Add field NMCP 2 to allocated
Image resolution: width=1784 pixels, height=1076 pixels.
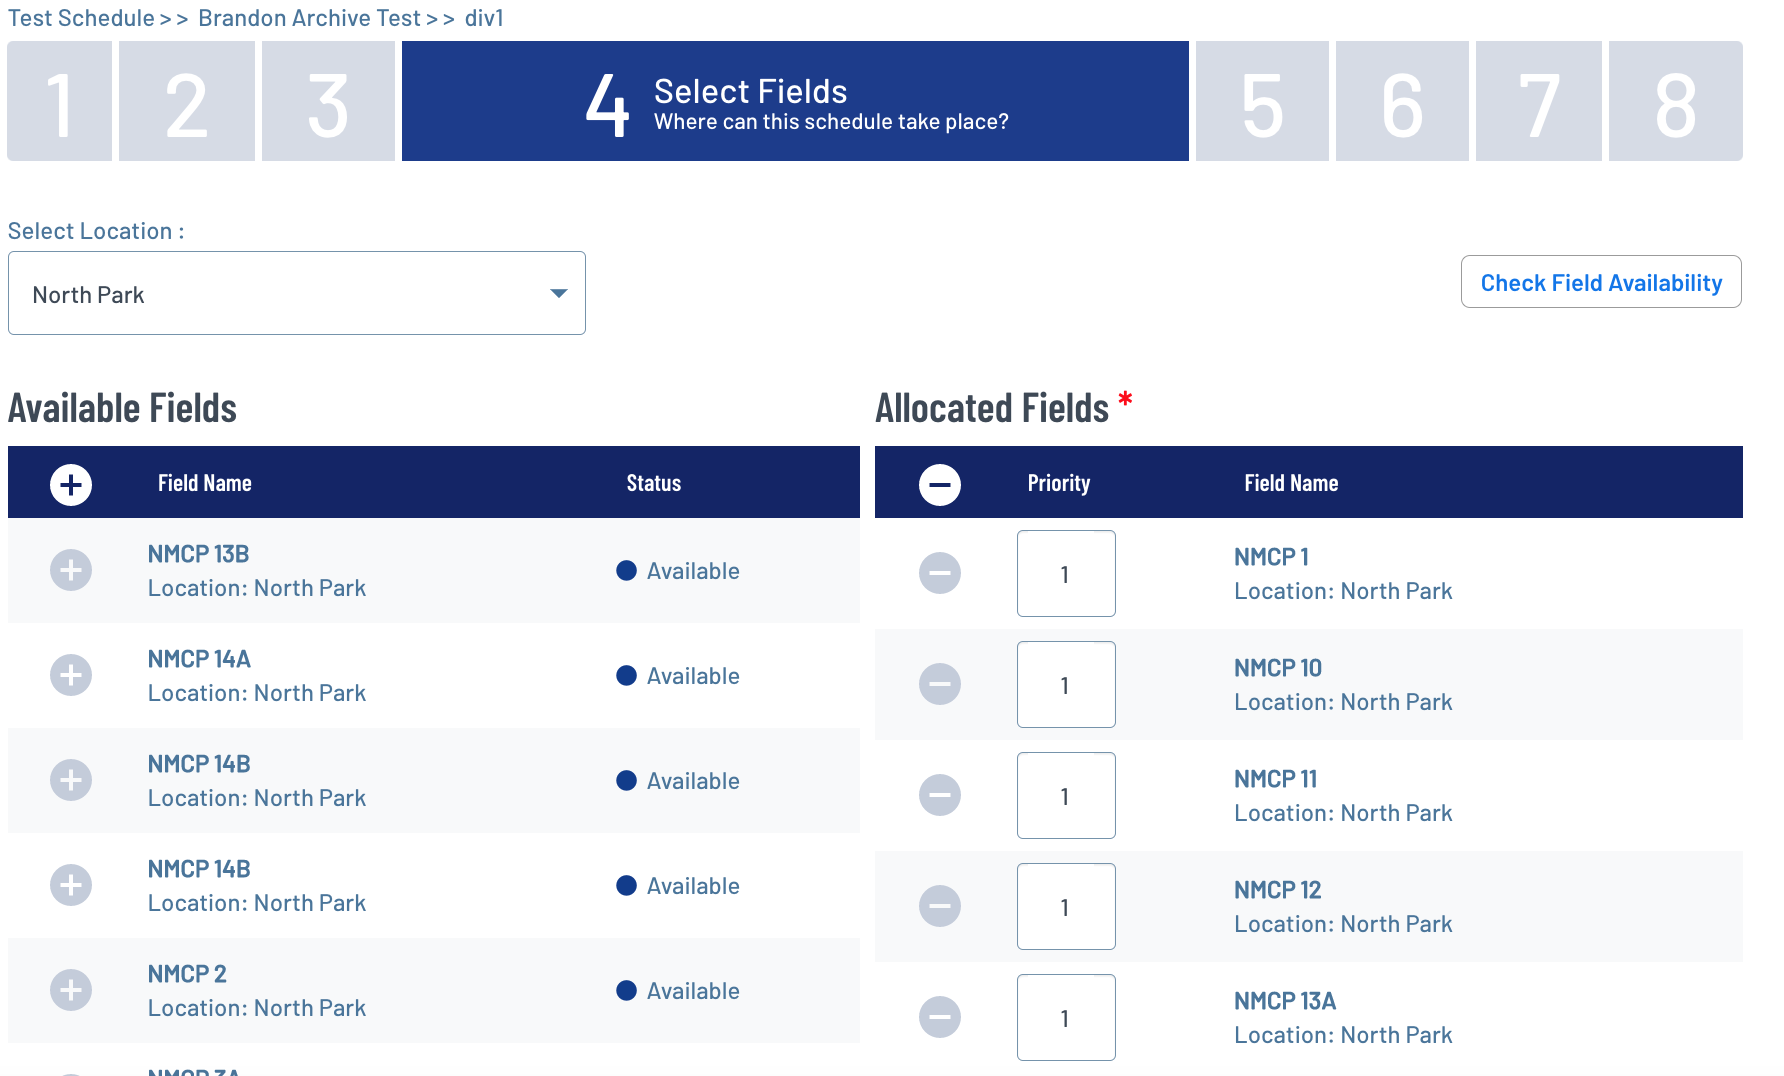(x=71, y=990)
